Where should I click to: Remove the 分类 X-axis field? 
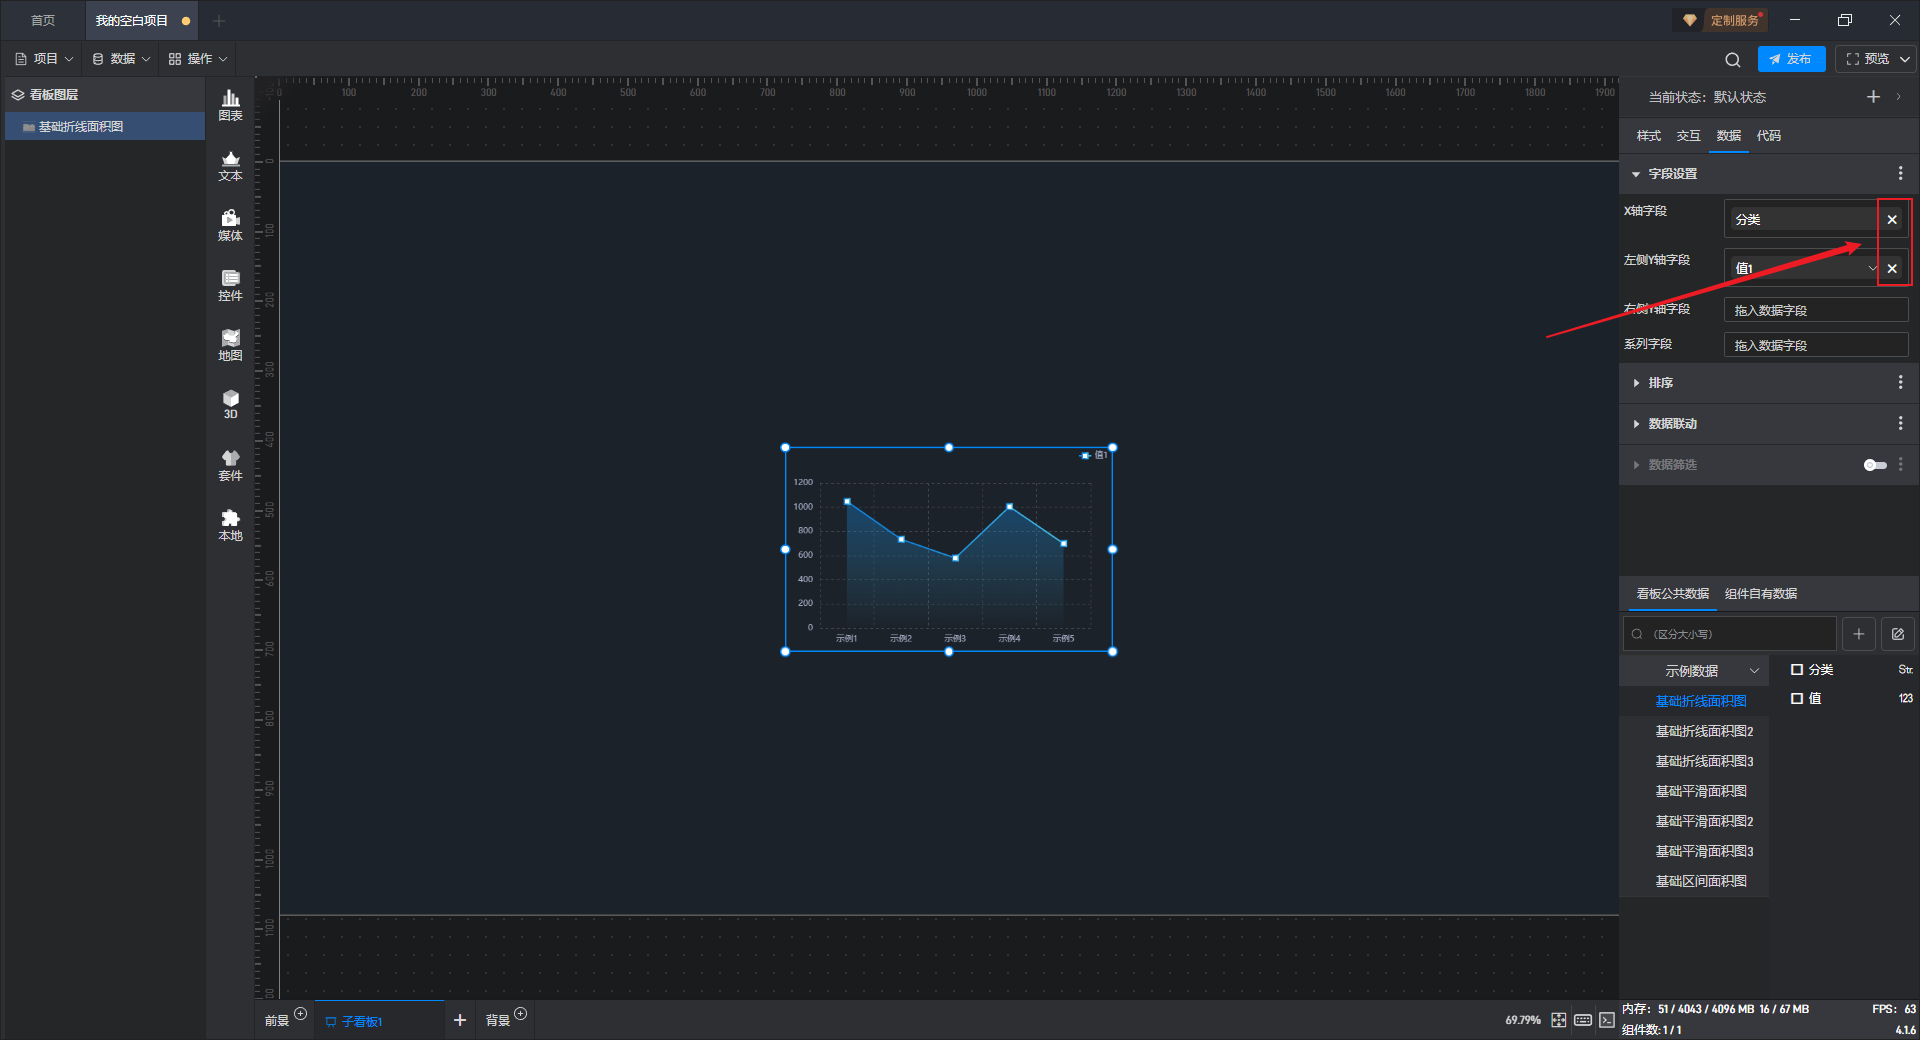click(x=1892, y=220)
